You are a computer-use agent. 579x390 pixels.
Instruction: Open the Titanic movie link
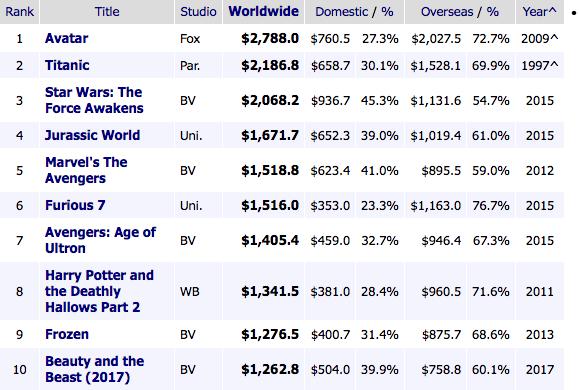[67, 65]
